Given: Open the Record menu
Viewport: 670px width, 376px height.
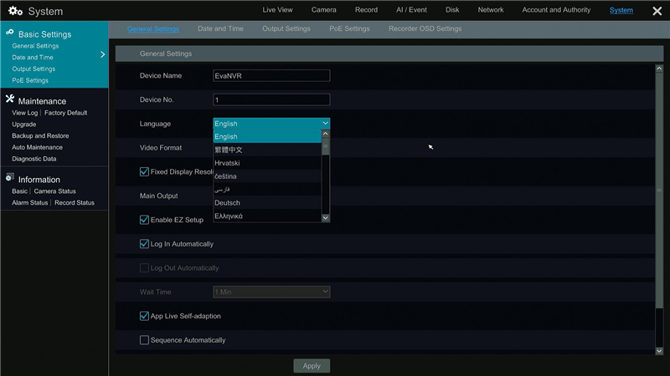Looking at the screenshot, I should 366,10.
